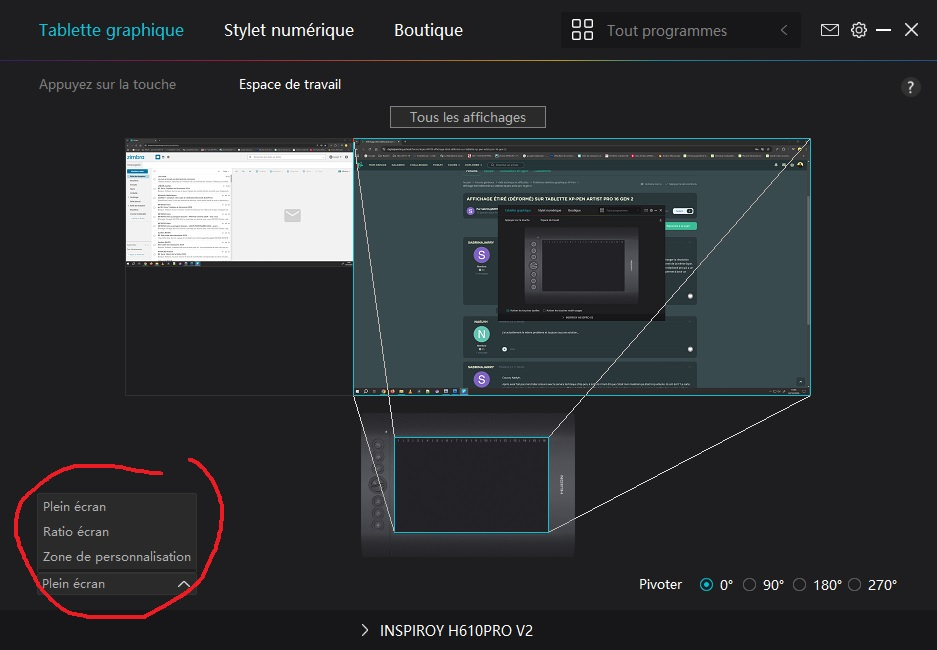Viewport: 937px width, 650px height.
Task: Click the help question mark icon
Action: (x=910, y=87)
